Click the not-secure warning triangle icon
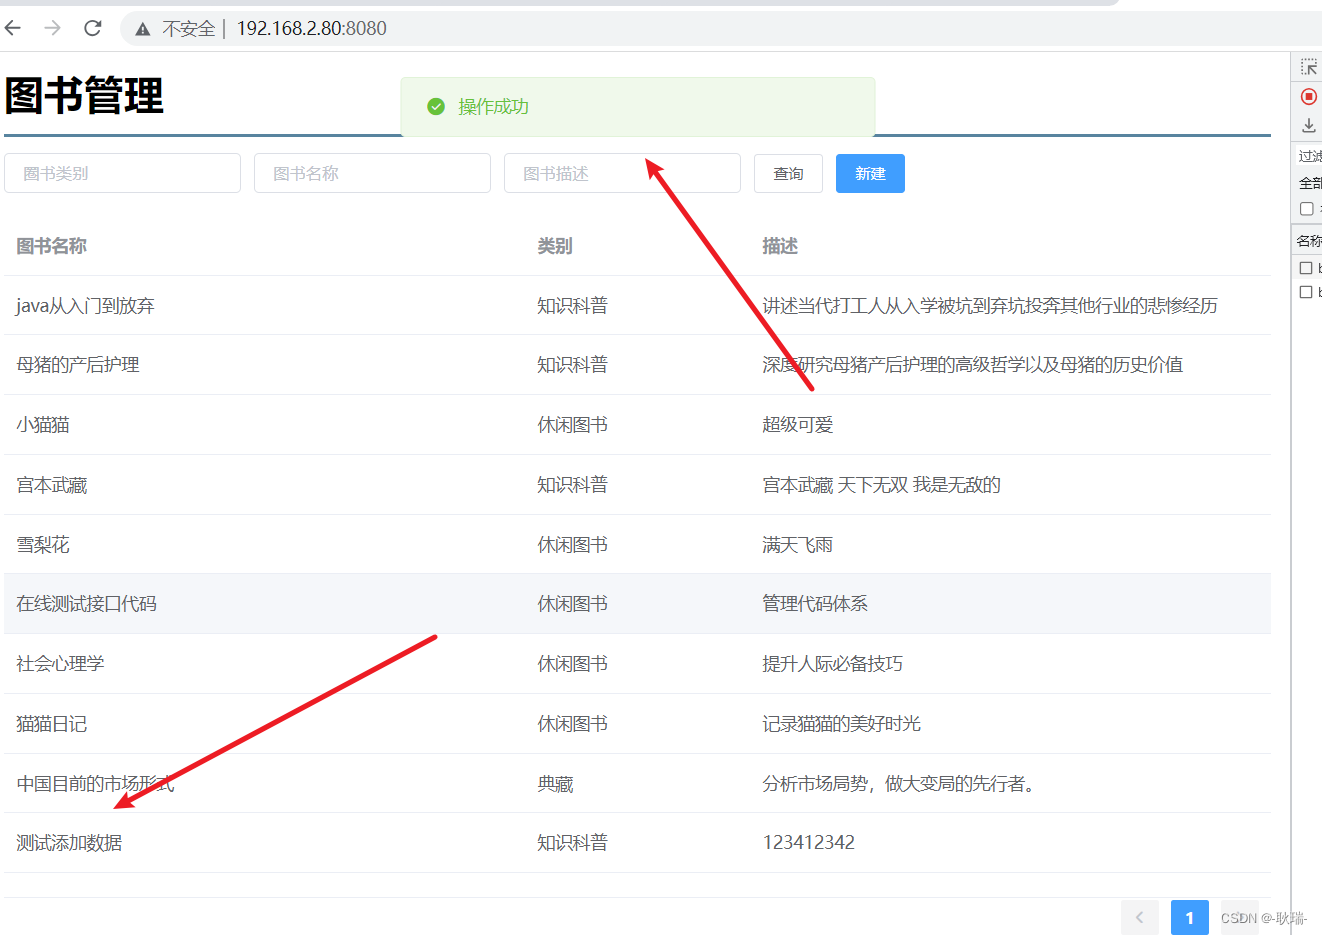This screenshot has height=935, width=1322. [x=143, y=29]
